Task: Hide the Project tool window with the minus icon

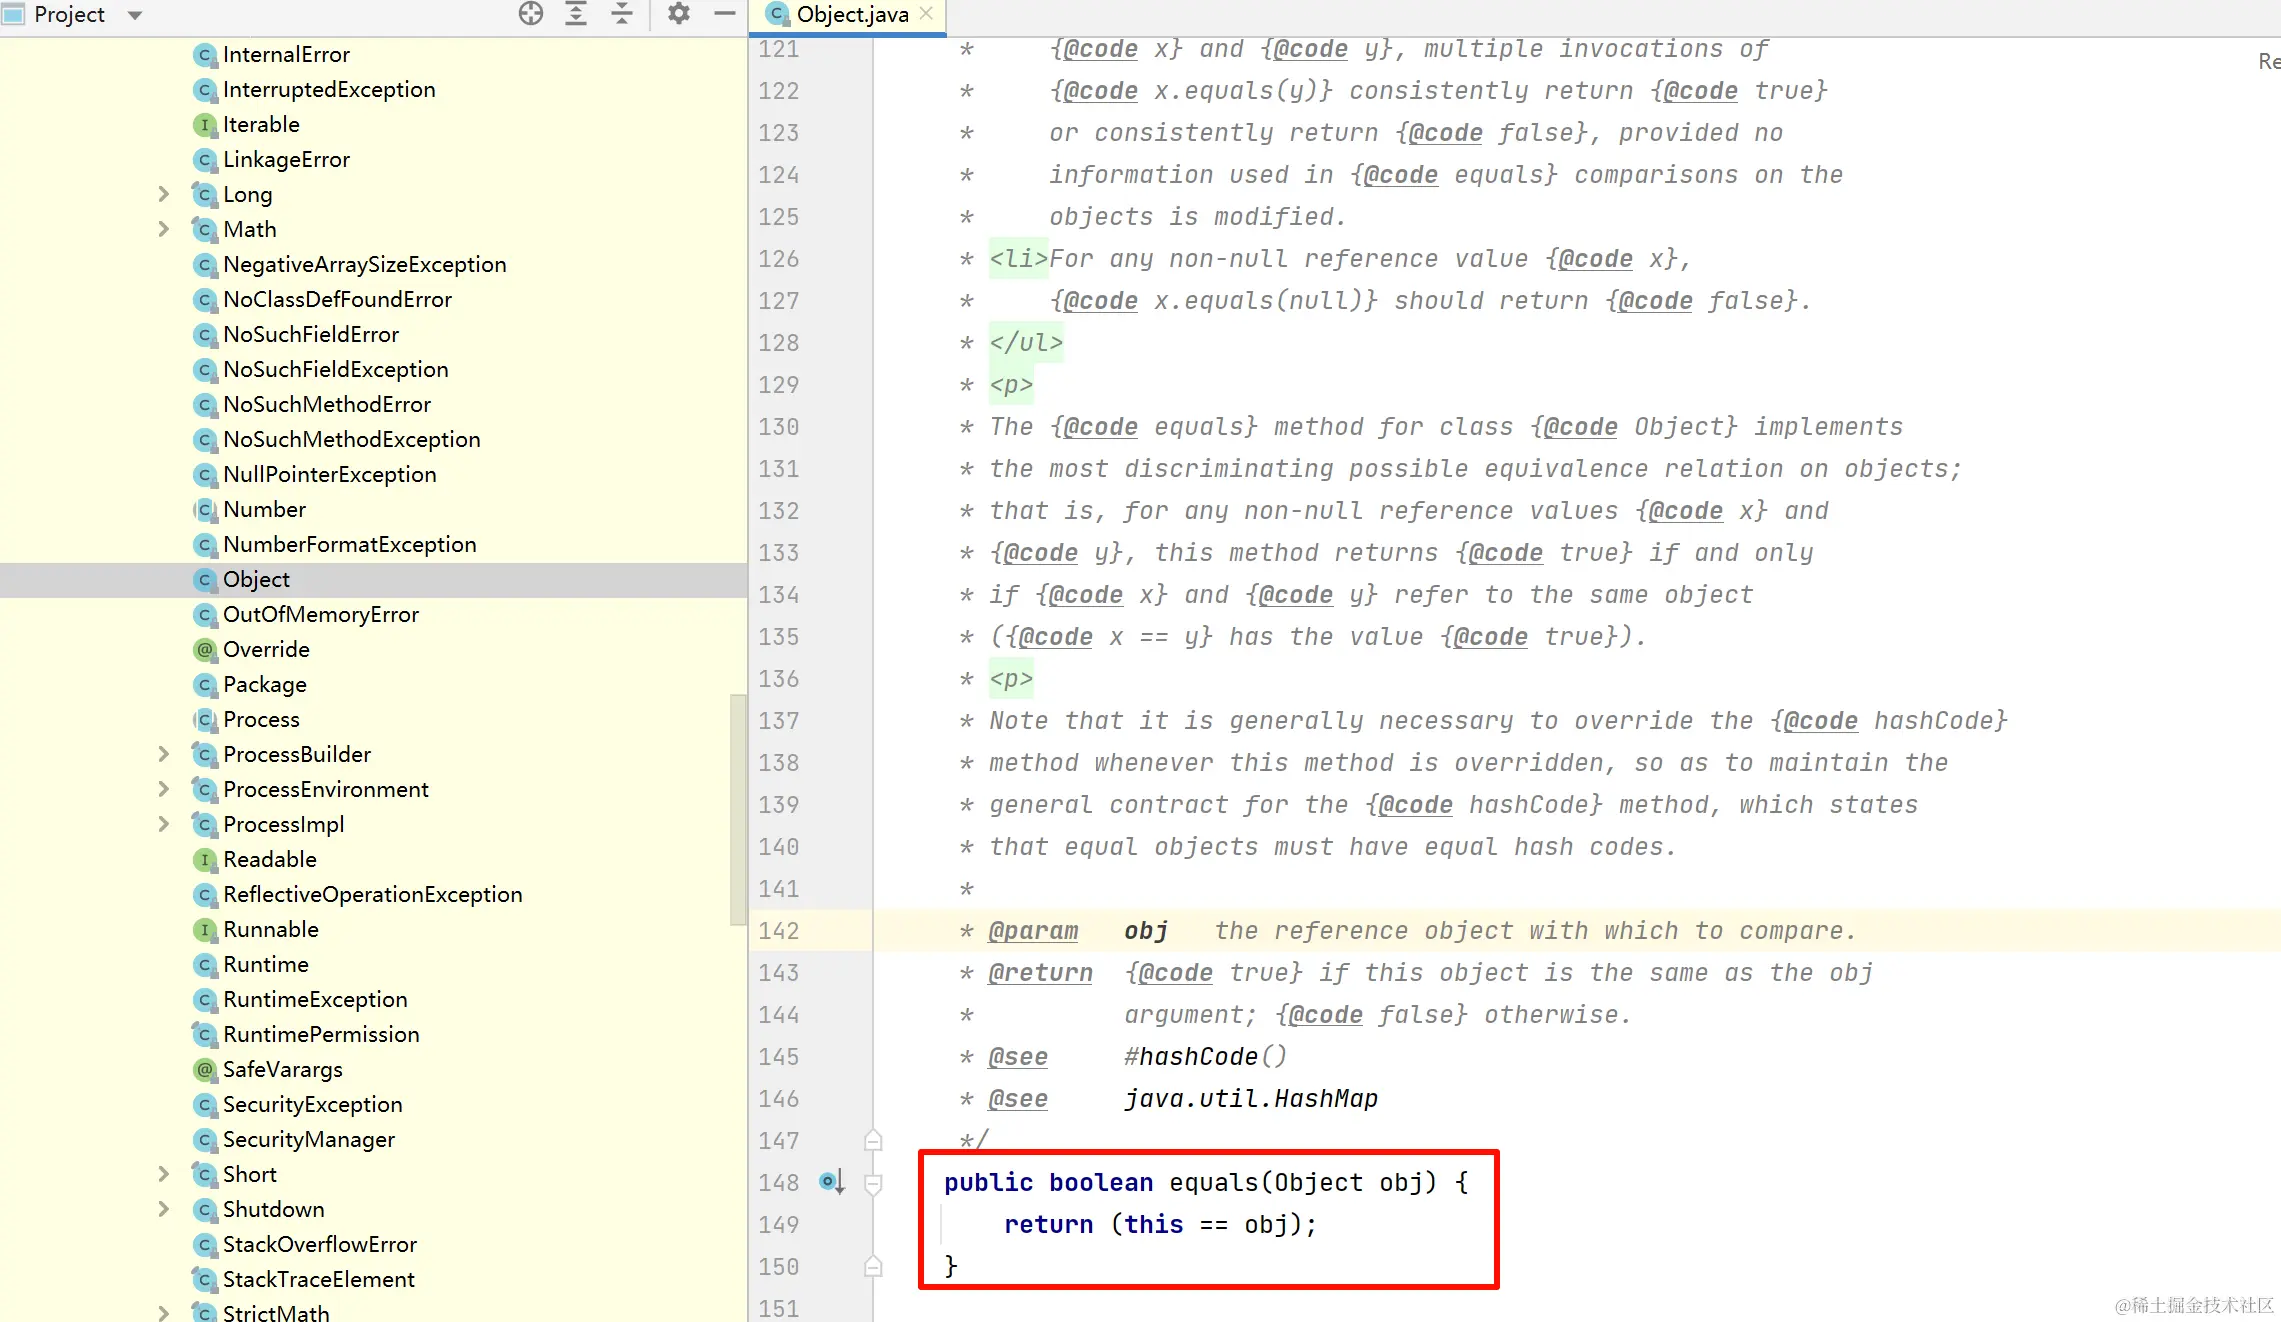Action: pyautogui.click(x=725, y=14)
